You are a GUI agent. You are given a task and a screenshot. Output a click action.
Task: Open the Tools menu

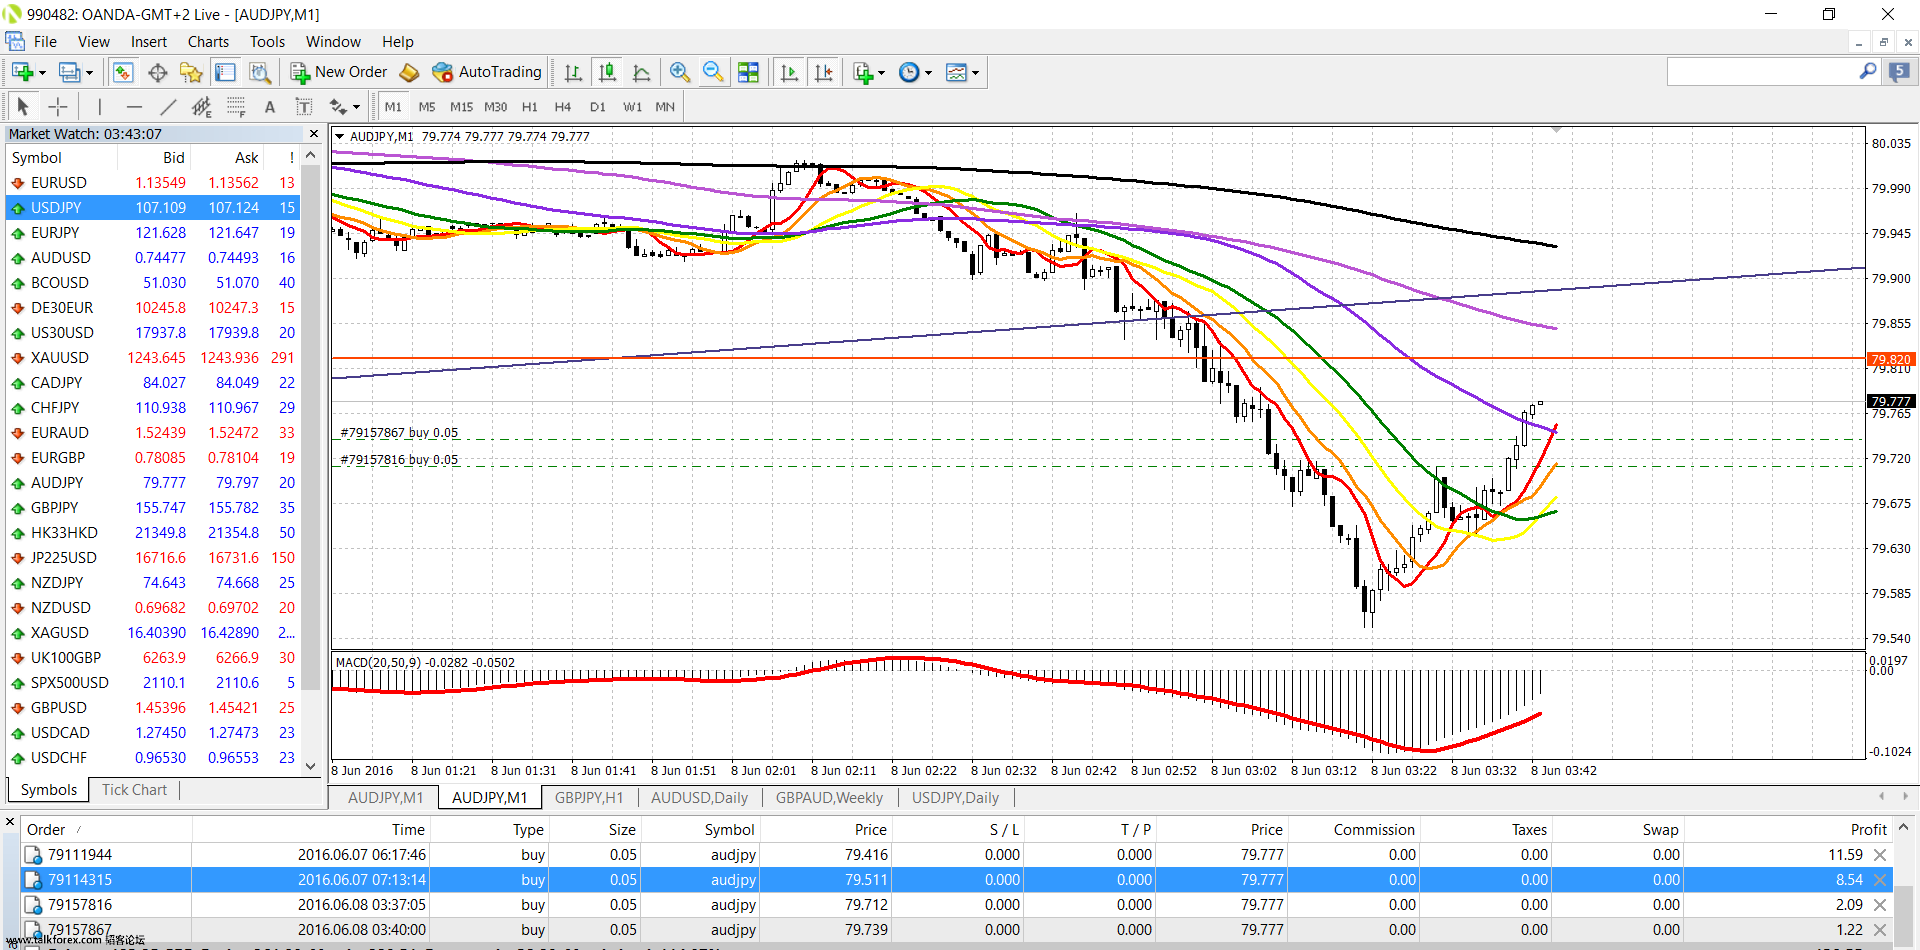[267, 41]
